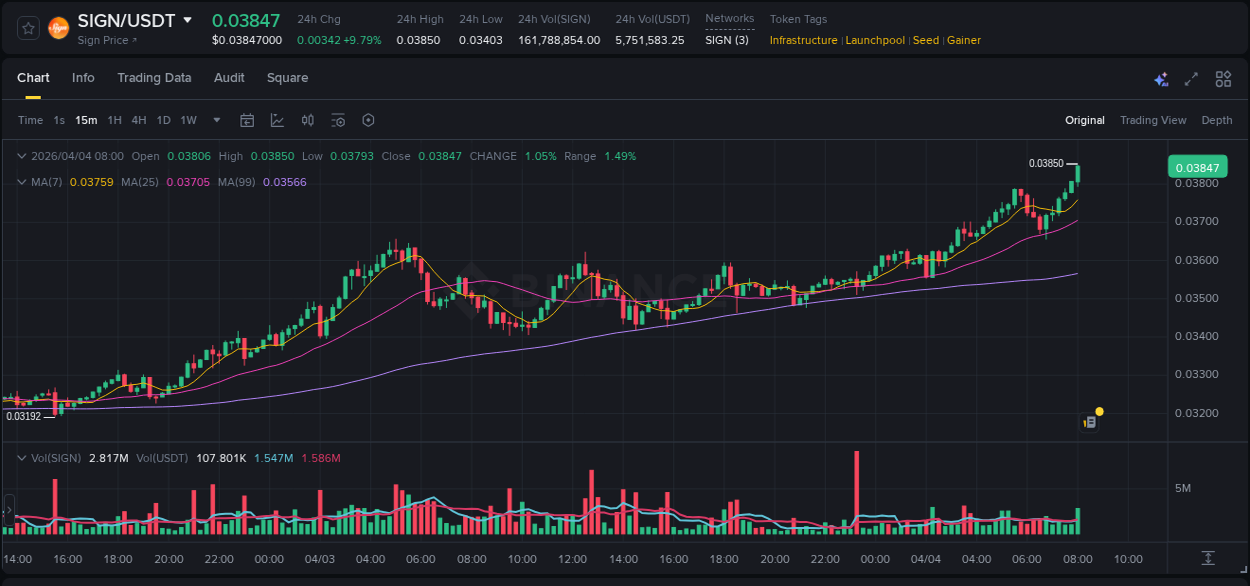Open the Launchpool token tag link

[875, 40]
